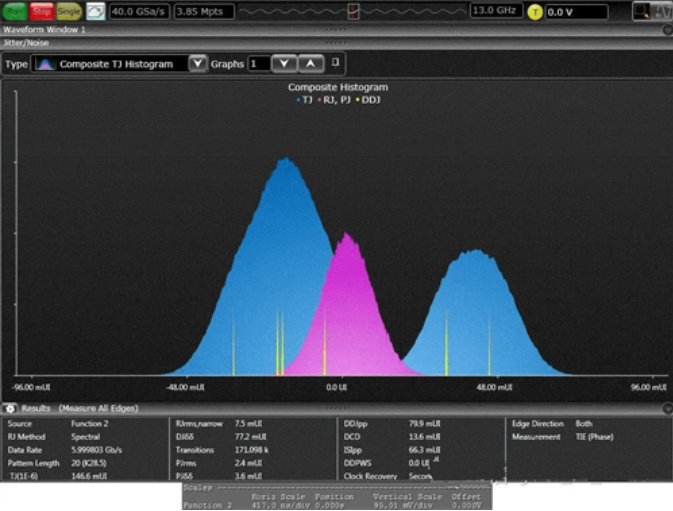Click the Waveform Window 1 title bar
673x511 pixels.
[335, 30]
